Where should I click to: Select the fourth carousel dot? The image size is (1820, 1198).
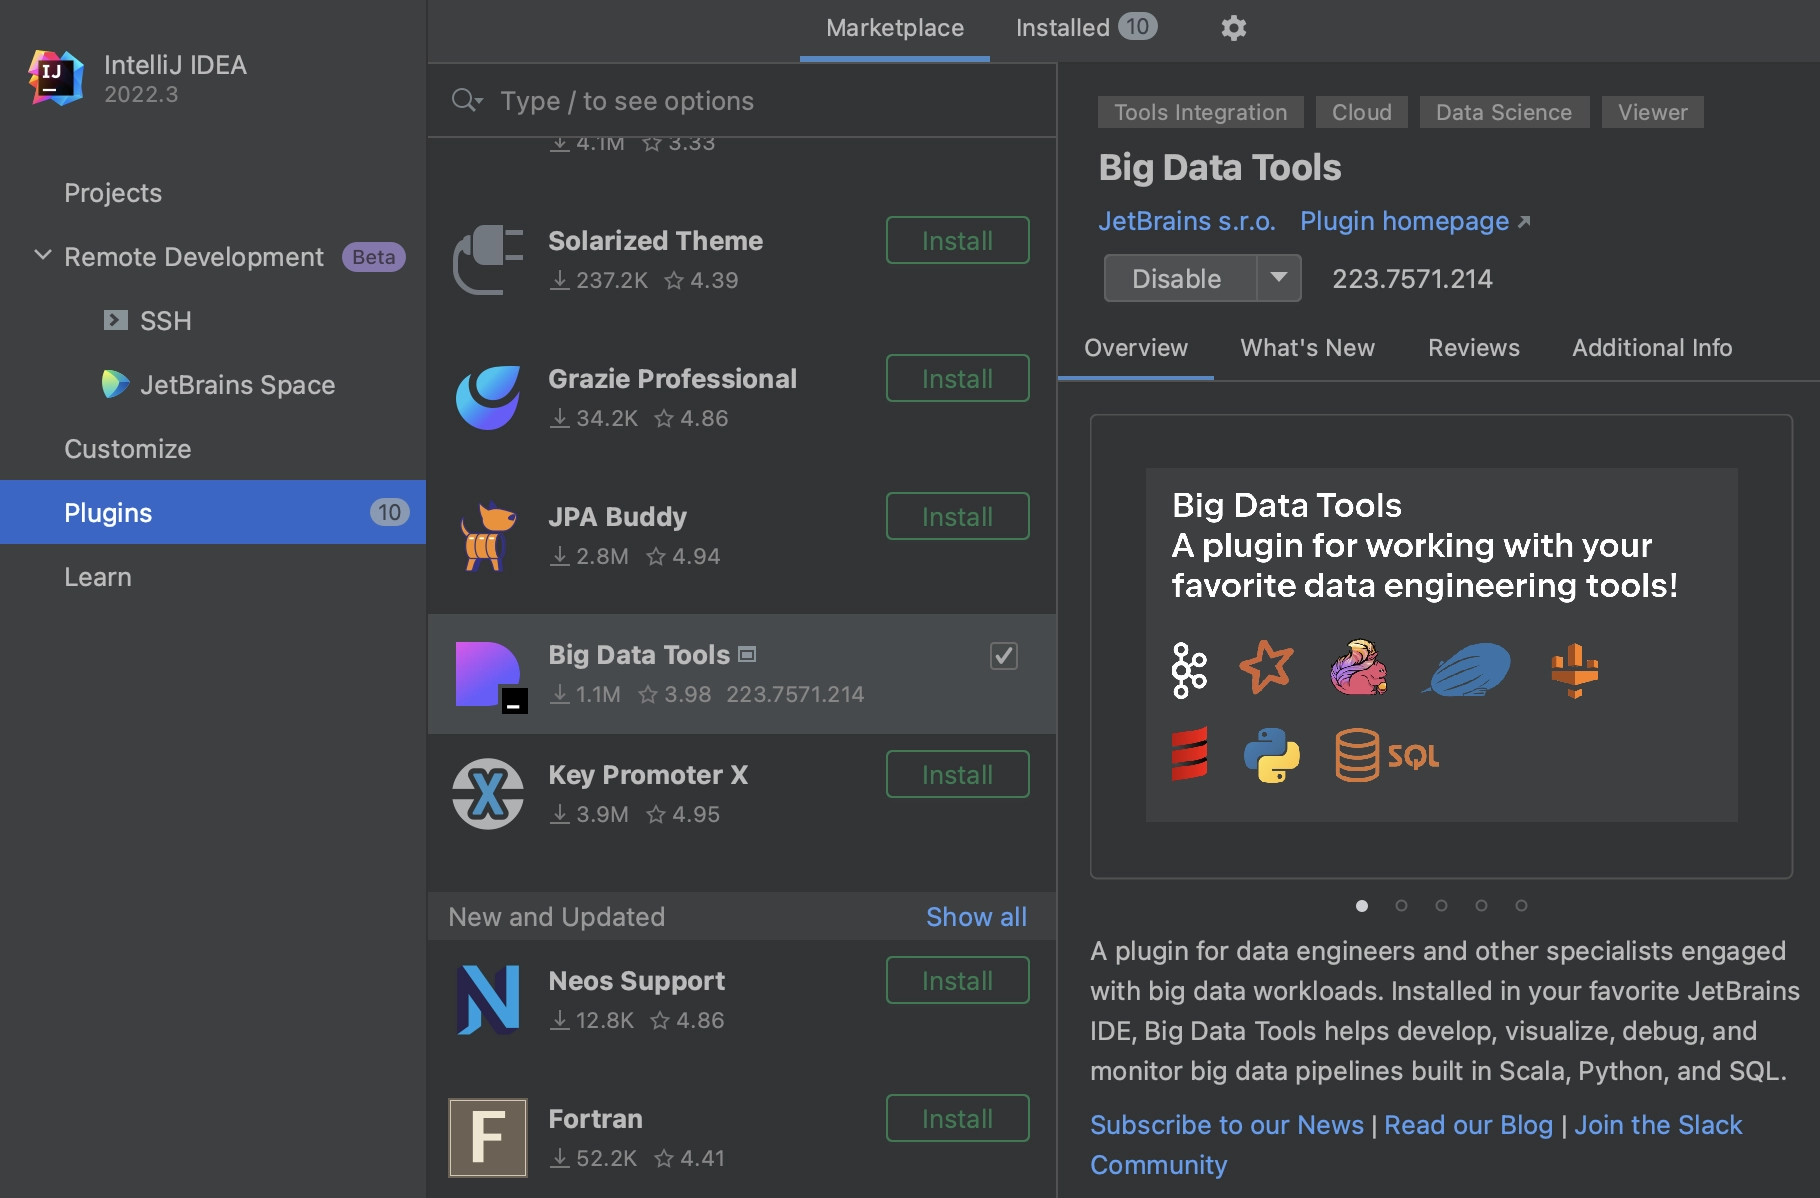(1481, 905)
